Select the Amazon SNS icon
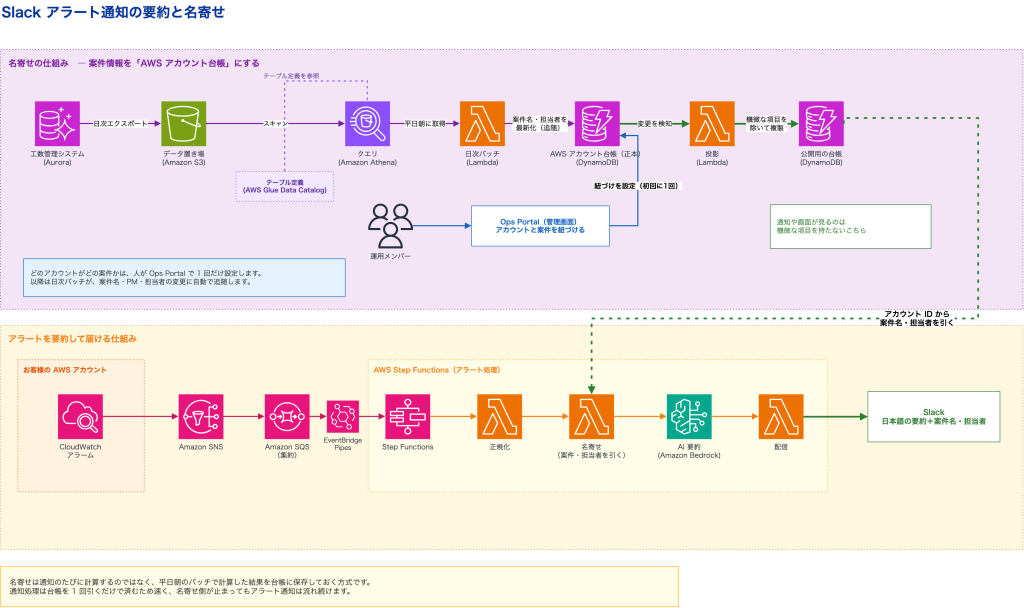This screenshot has height=608, width=1024. click(201, 417)
